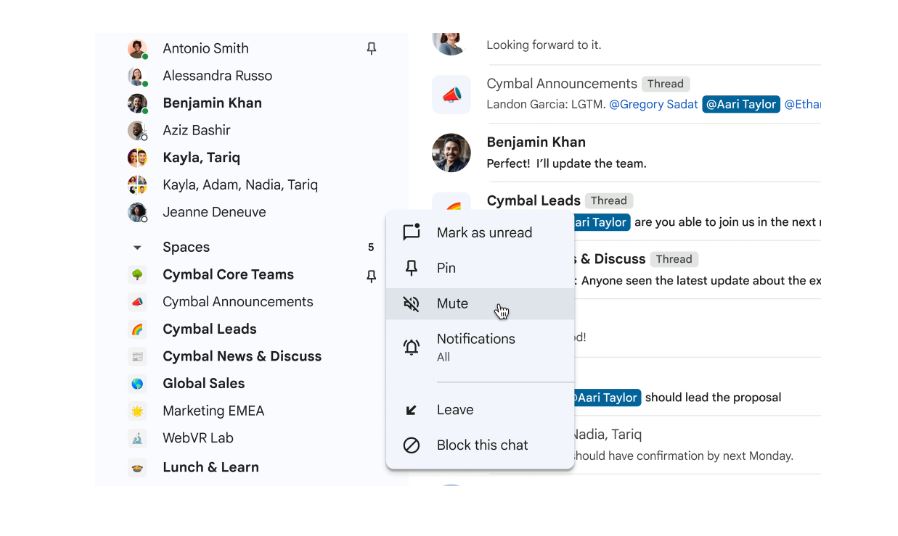This screenshot has width=898, height=536.
Task: Click the megaphone avatar in the Cymbal Announcements thread
Action: pos(451,94)
